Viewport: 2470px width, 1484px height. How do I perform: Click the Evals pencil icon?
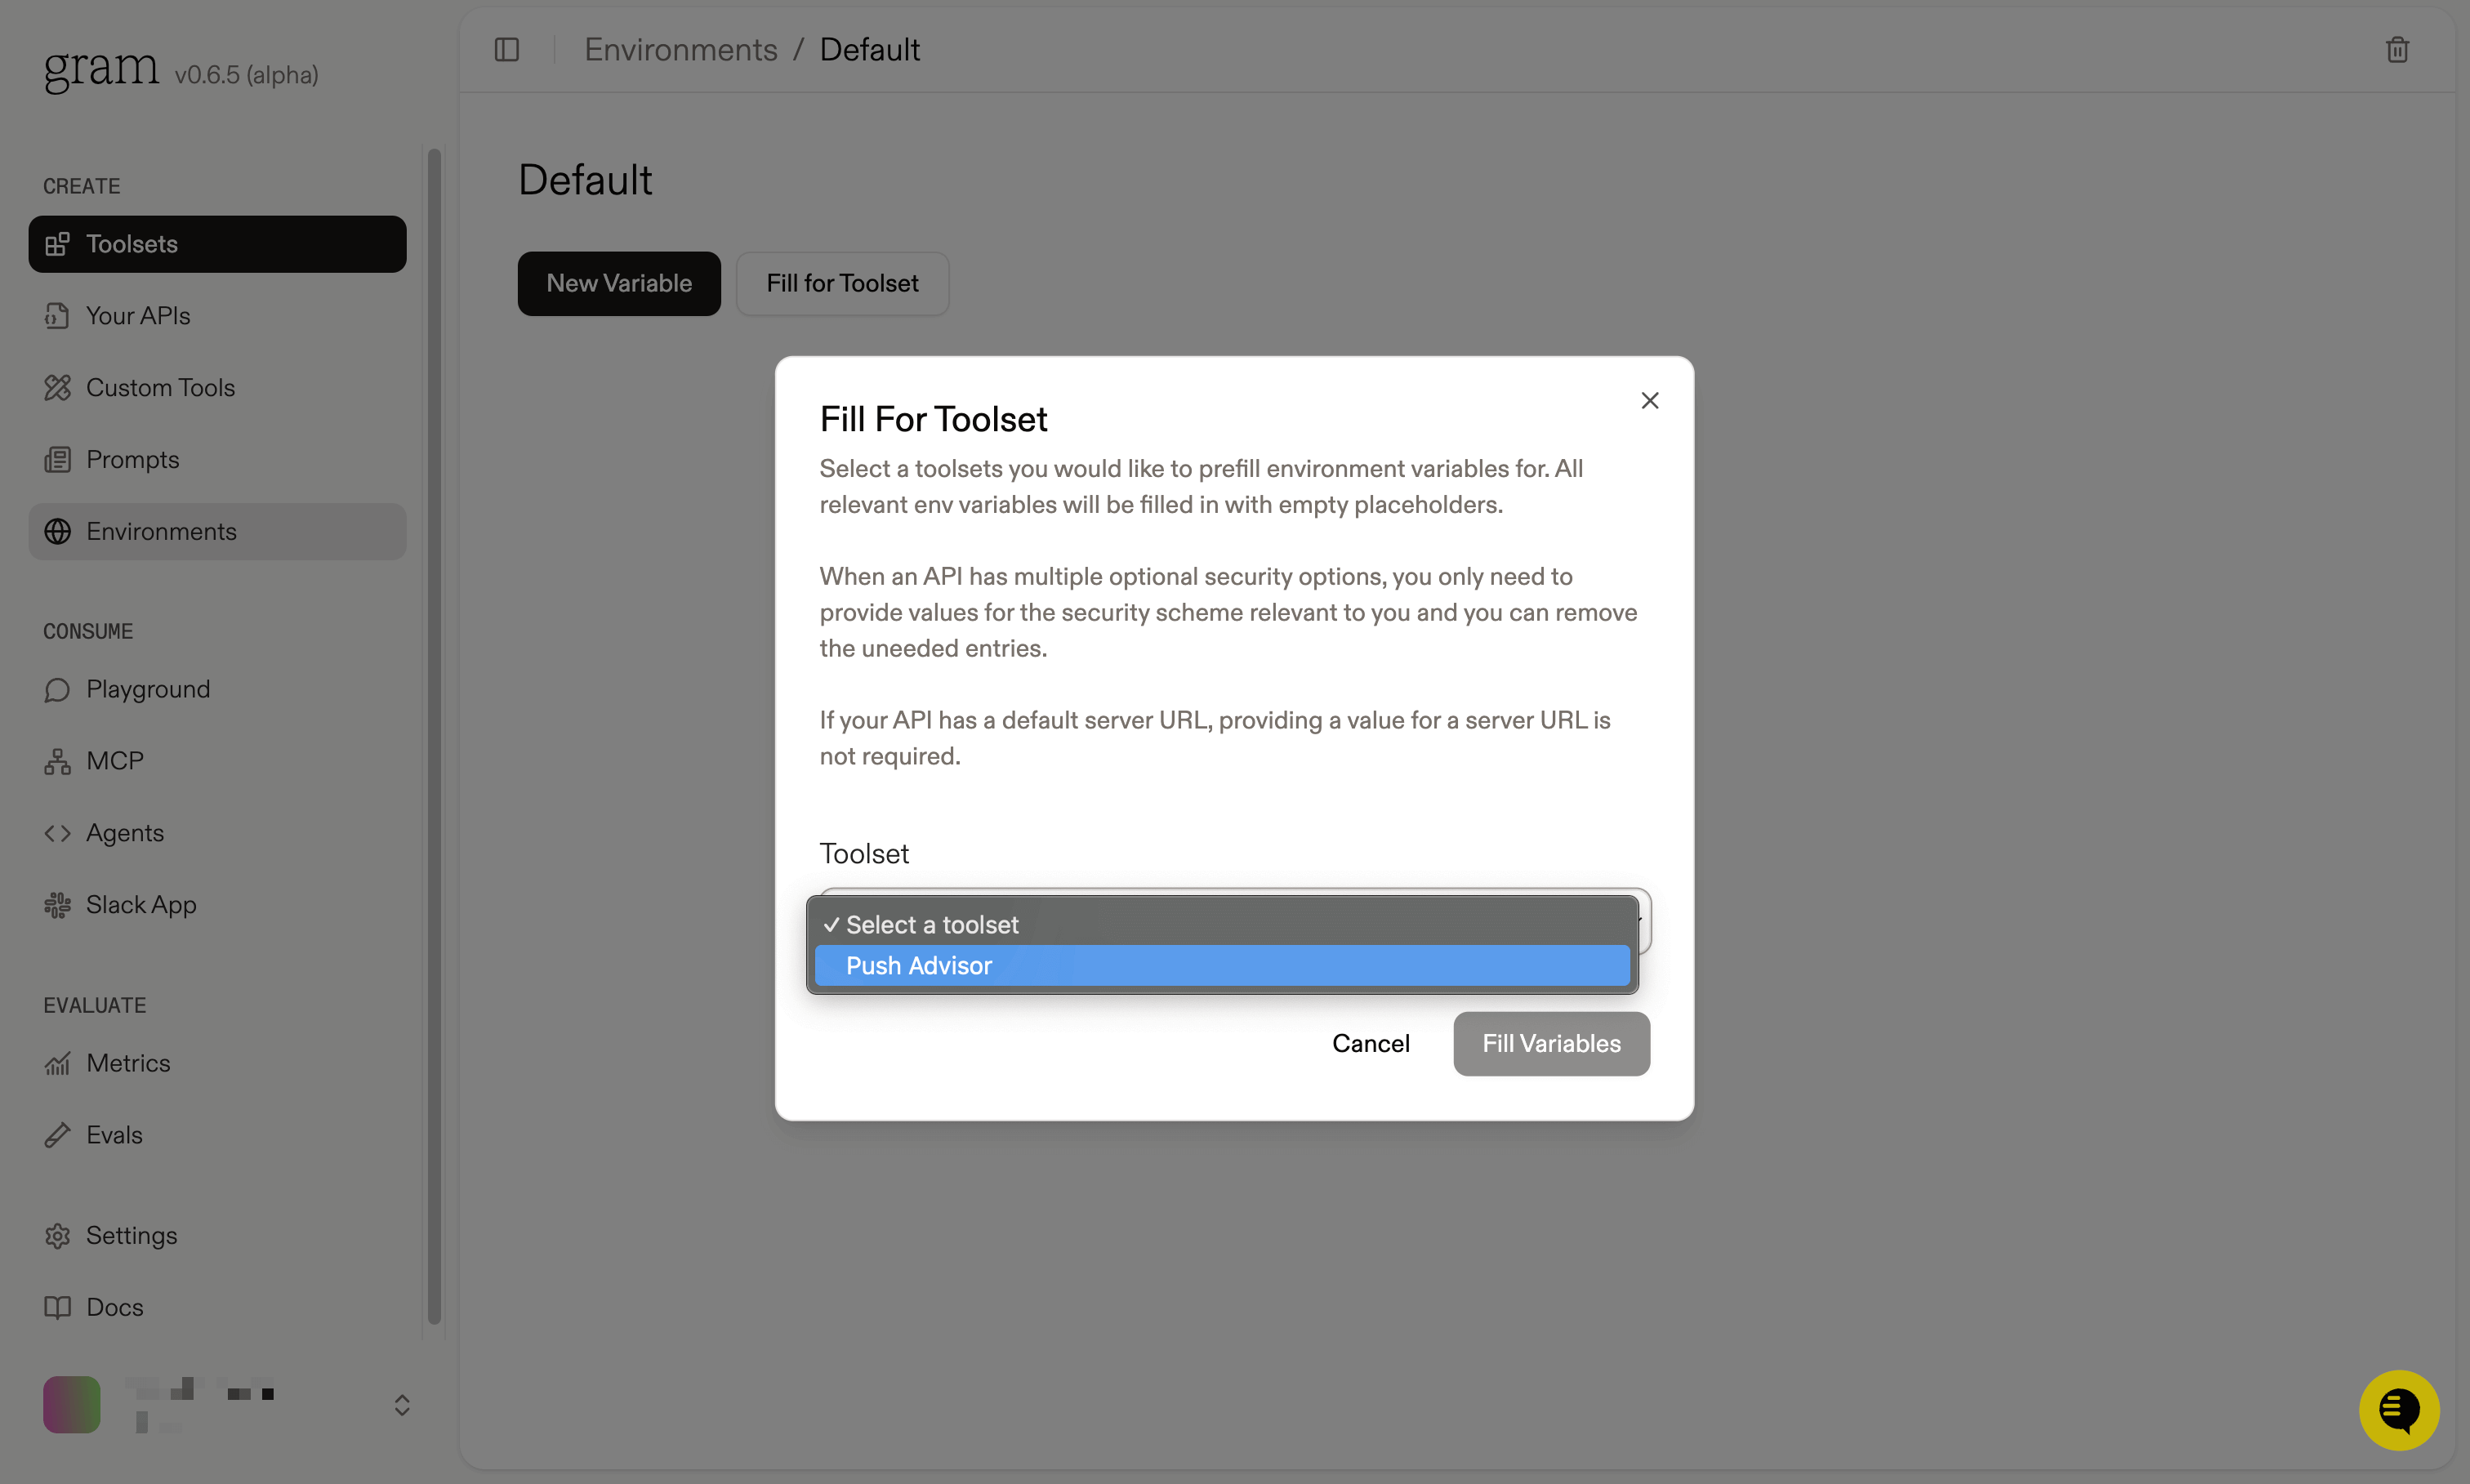[57, 1135]
